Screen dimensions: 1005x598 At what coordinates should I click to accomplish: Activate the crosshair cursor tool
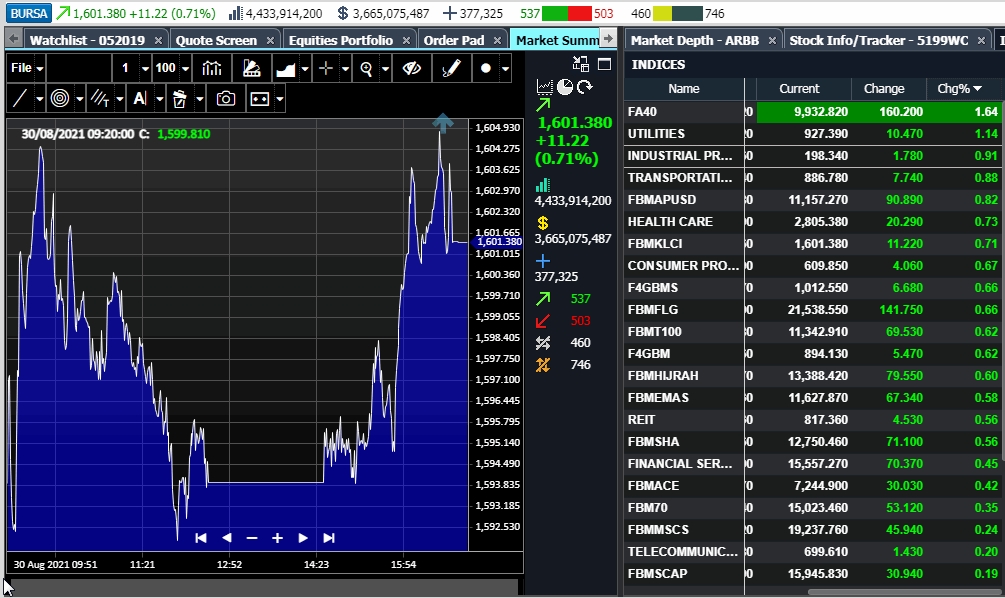tap(326, 68)
